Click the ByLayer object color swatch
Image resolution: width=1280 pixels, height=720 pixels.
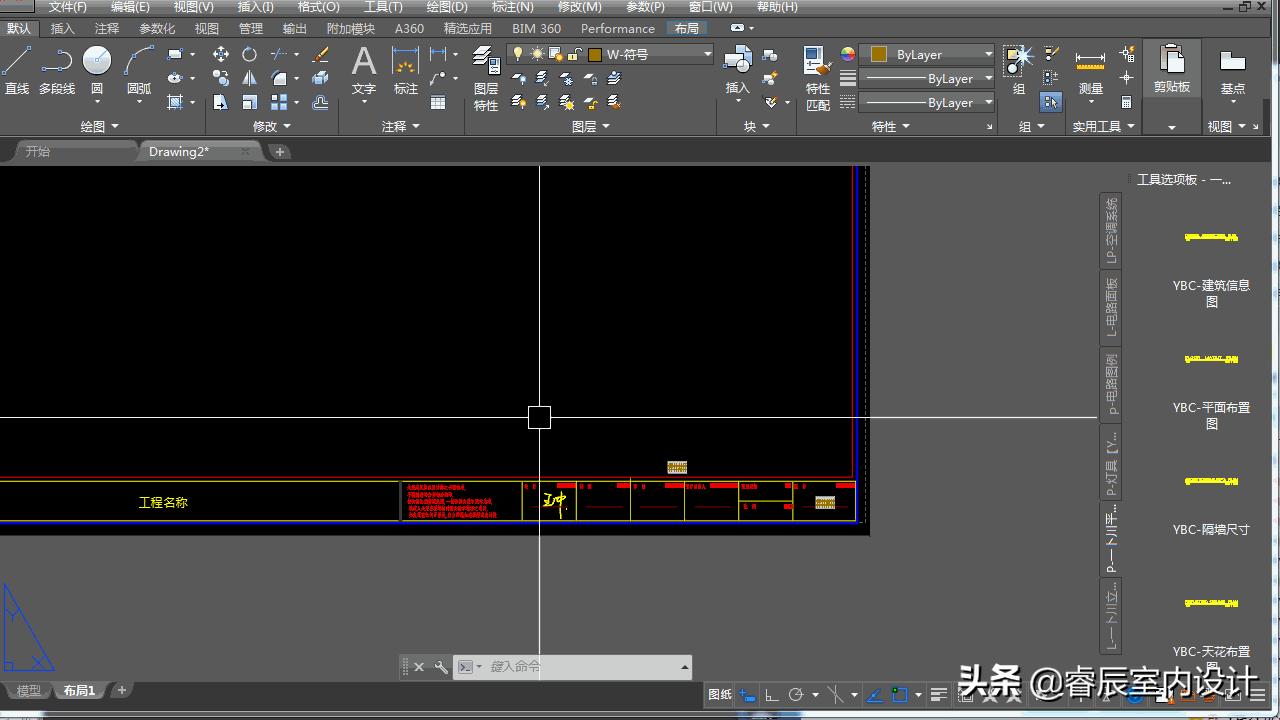(x=879, y=54)
